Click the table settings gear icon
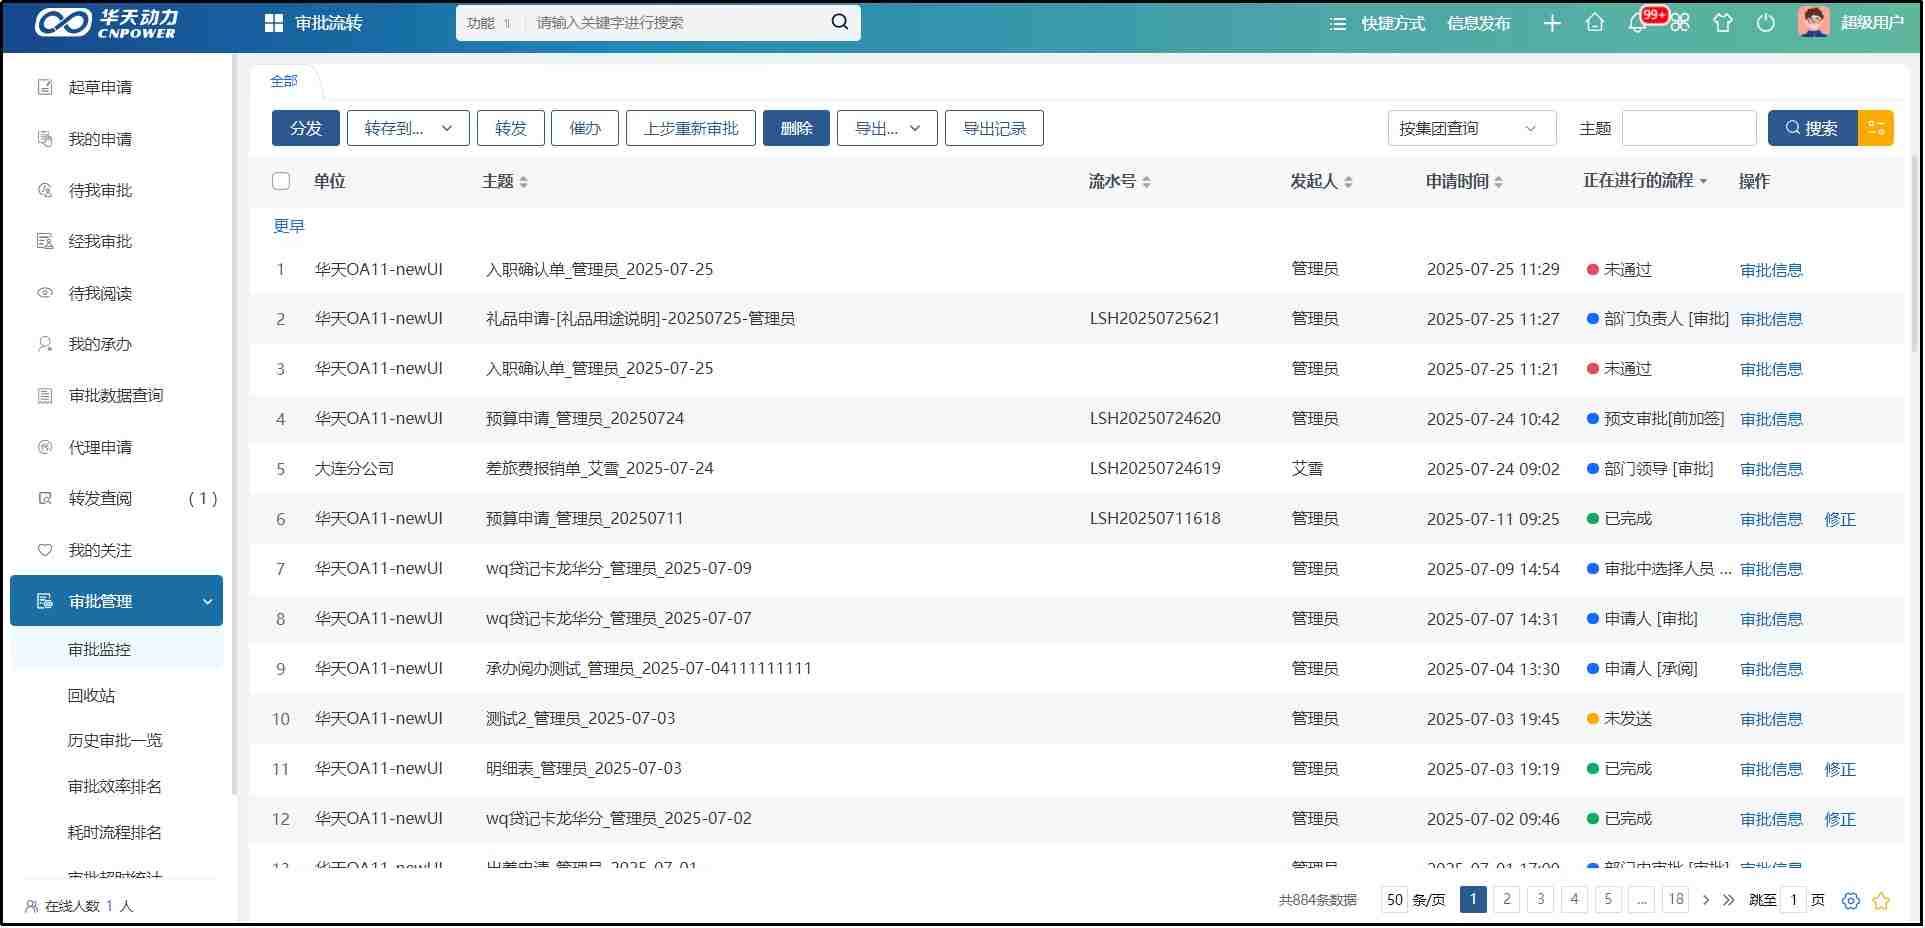 tap(1851, 900)
